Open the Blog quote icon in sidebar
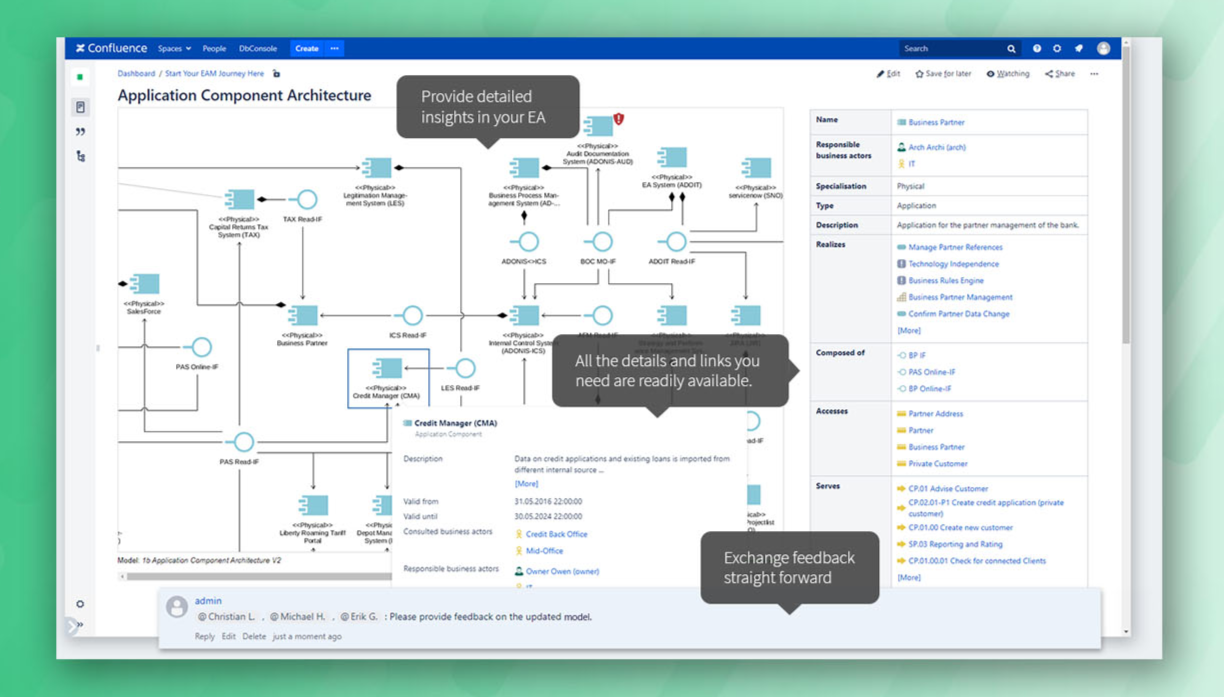The image size is (1224, 697). pyautogui.click(x=80, y=131)
